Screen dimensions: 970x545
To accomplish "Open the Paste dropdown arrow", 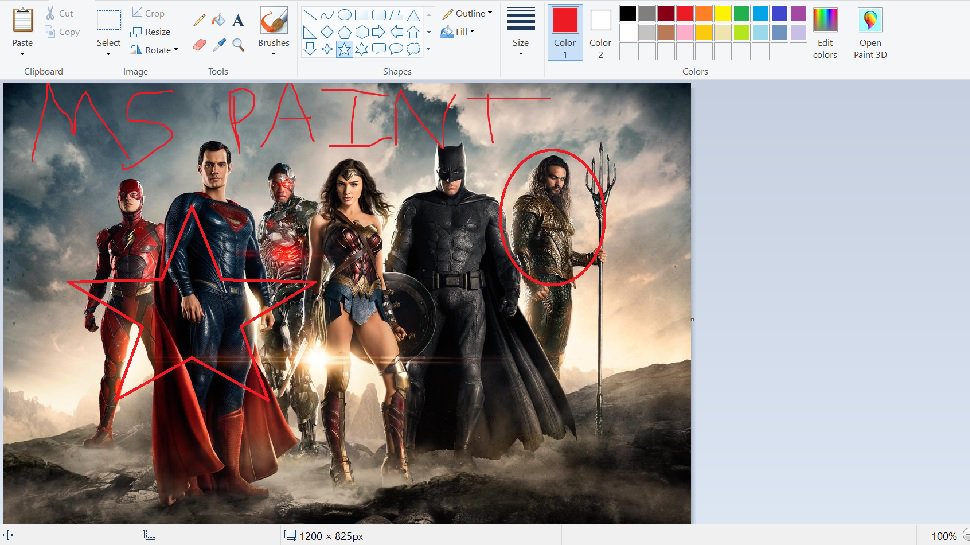I will click(x=22, y=54).
